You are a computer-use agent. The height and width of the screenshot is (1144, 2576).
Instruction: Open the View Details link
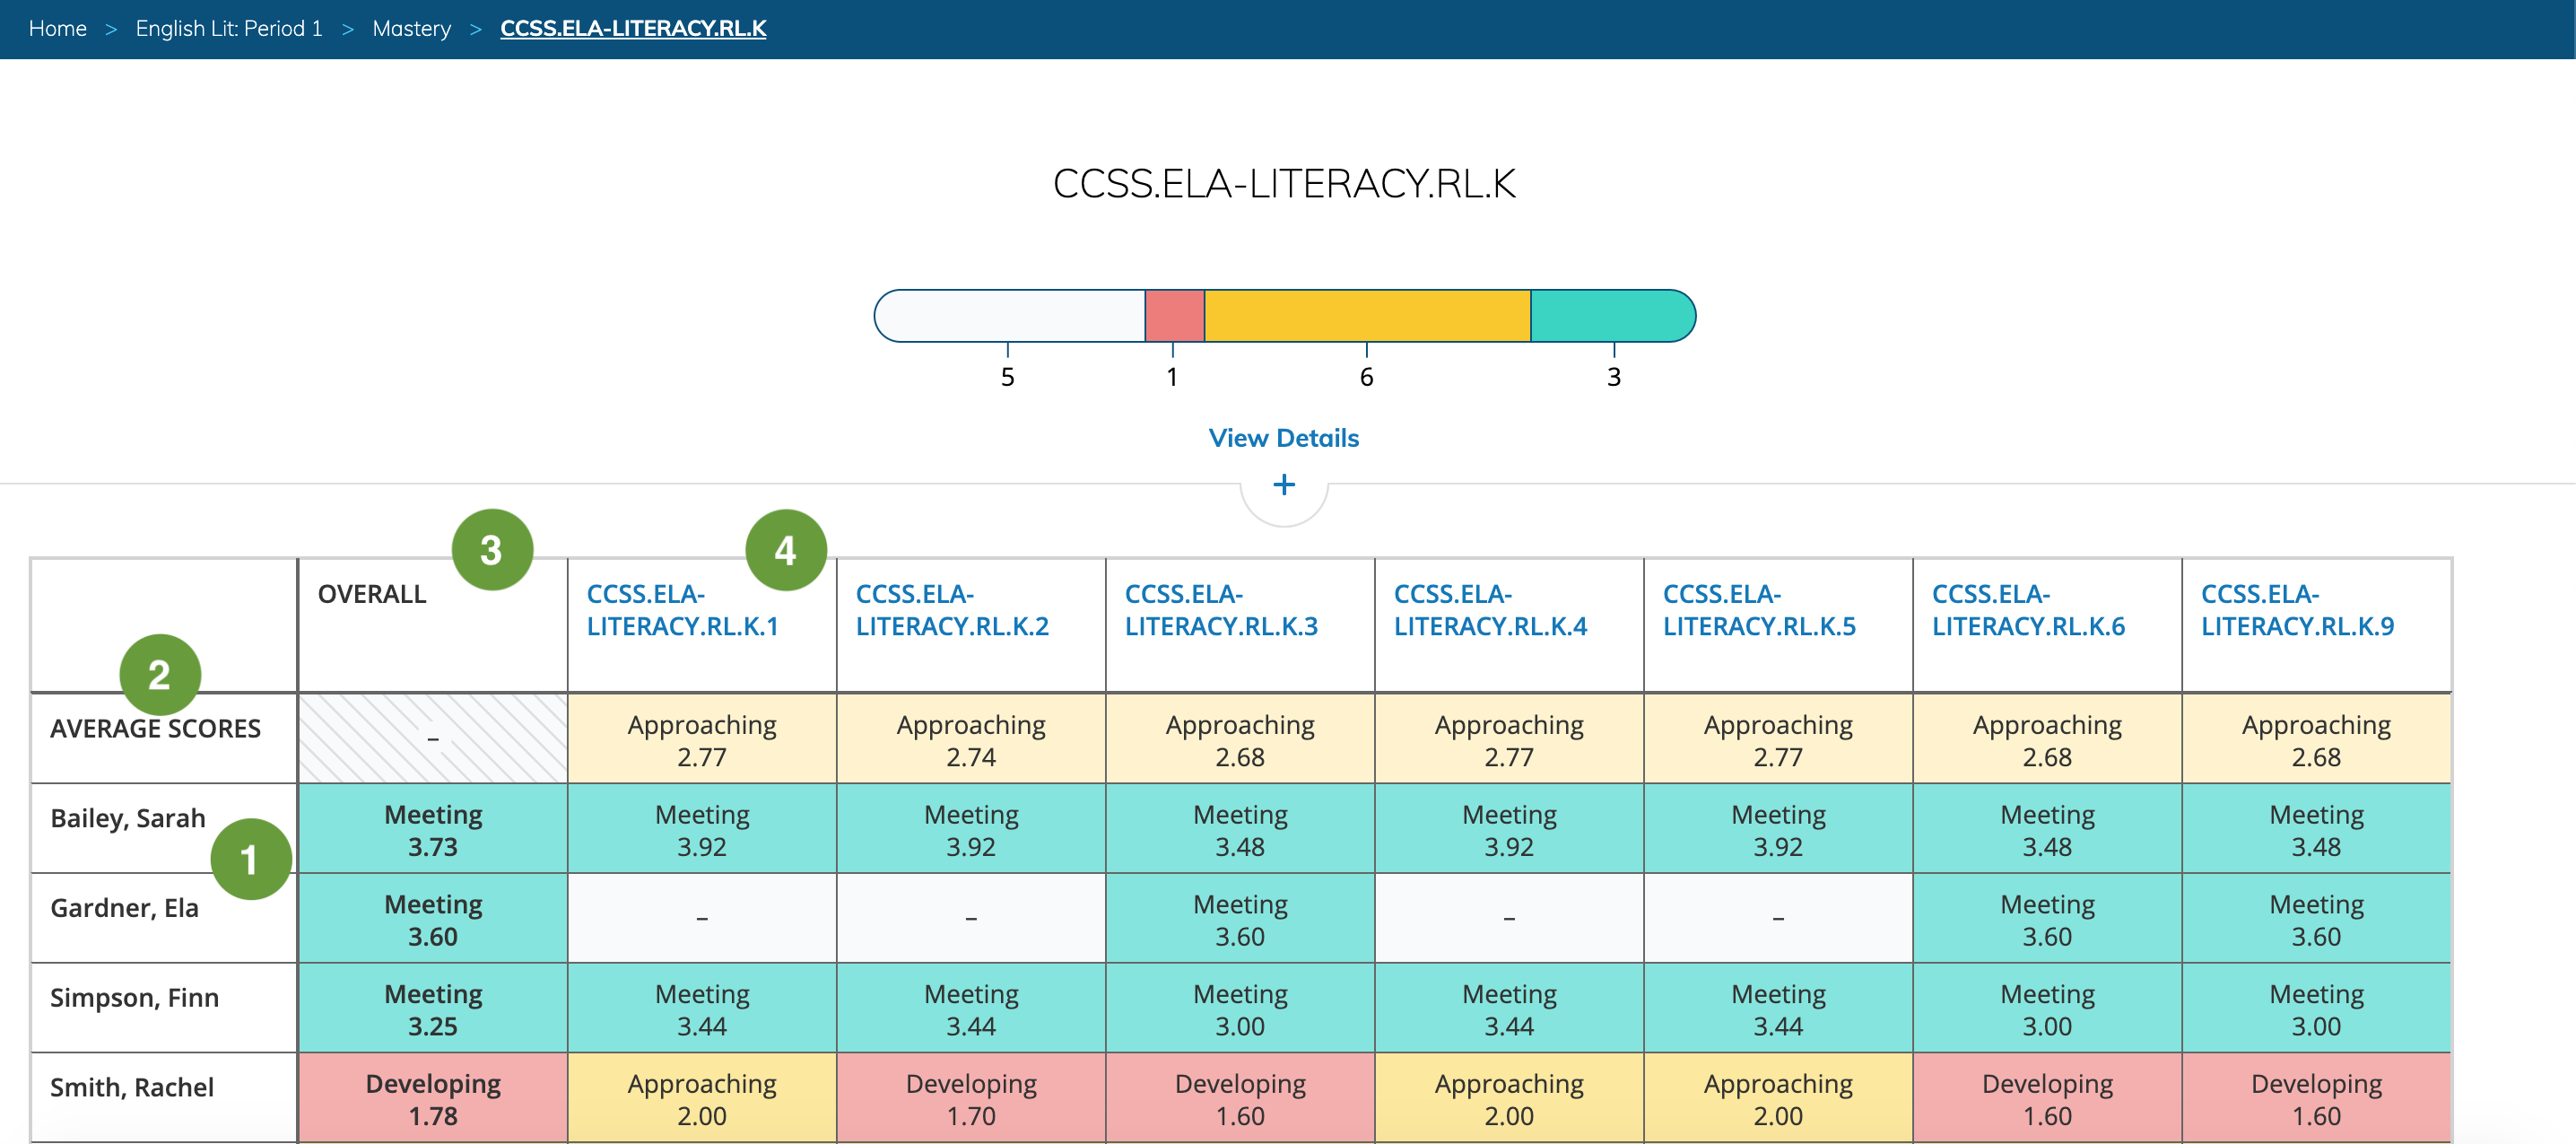1283,438
